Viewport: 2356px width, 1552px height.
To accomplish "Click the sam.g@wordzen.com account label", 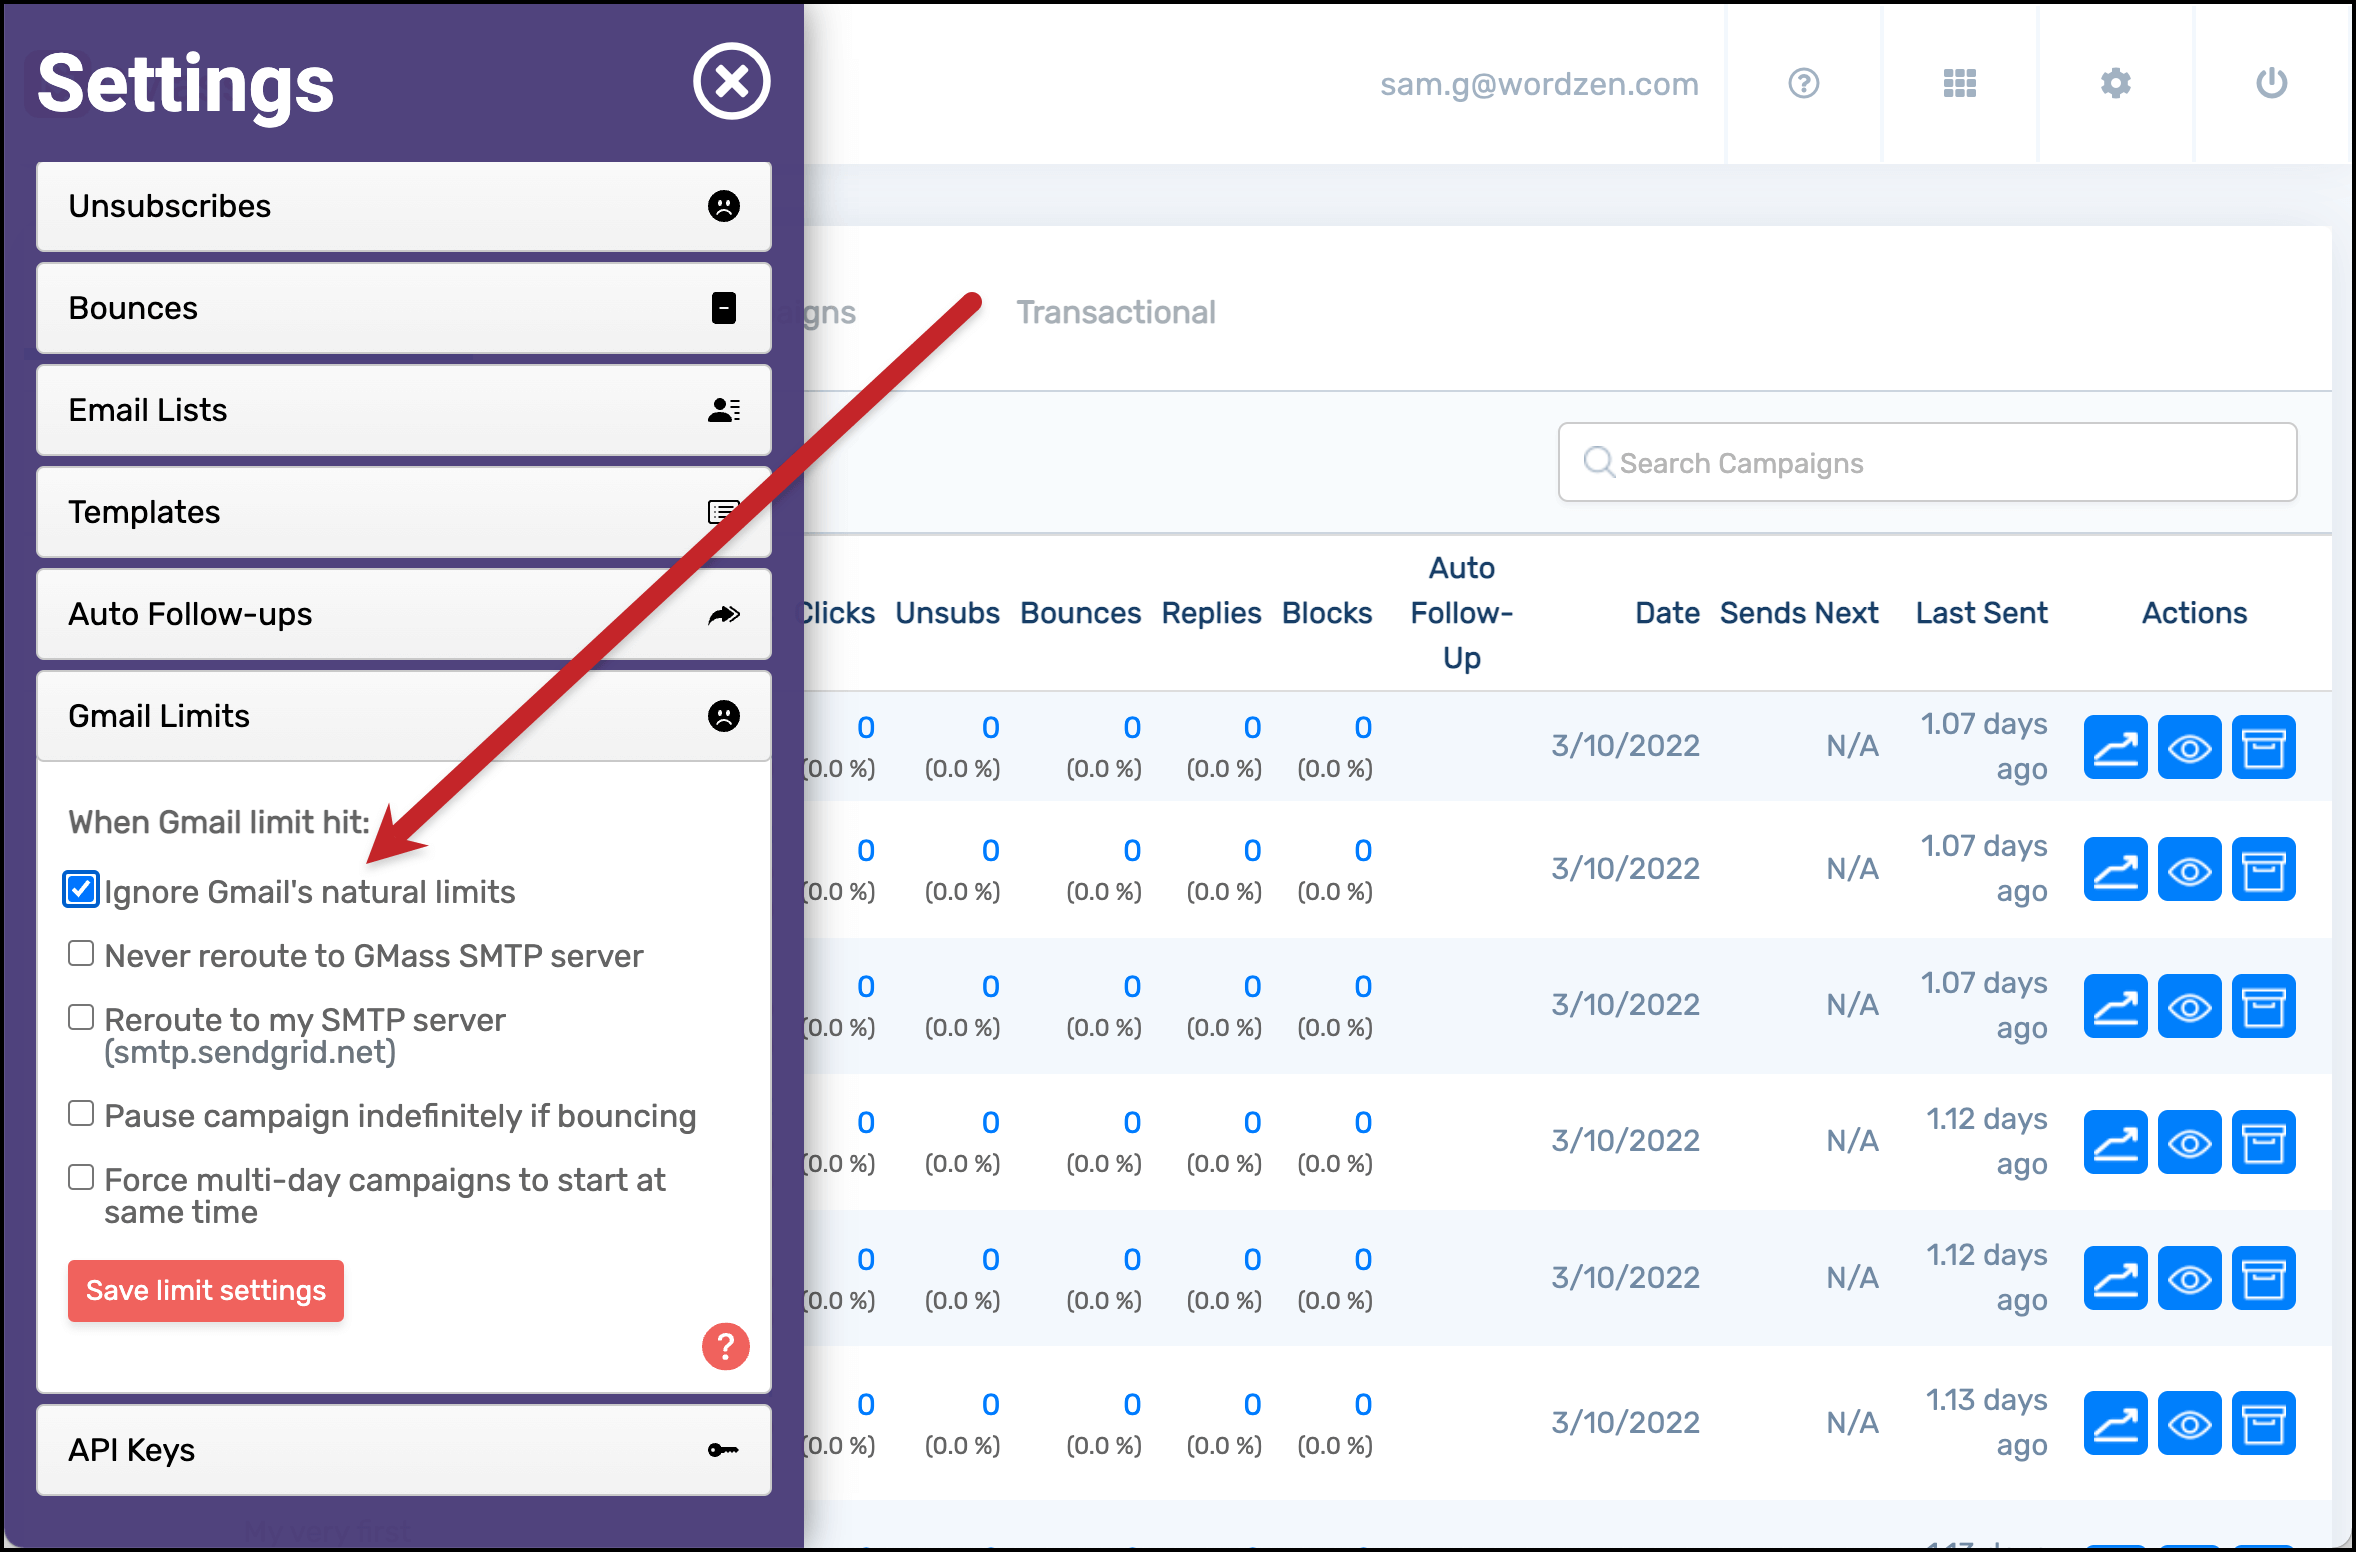I will pyautogui.click(x=1539, y=84).
